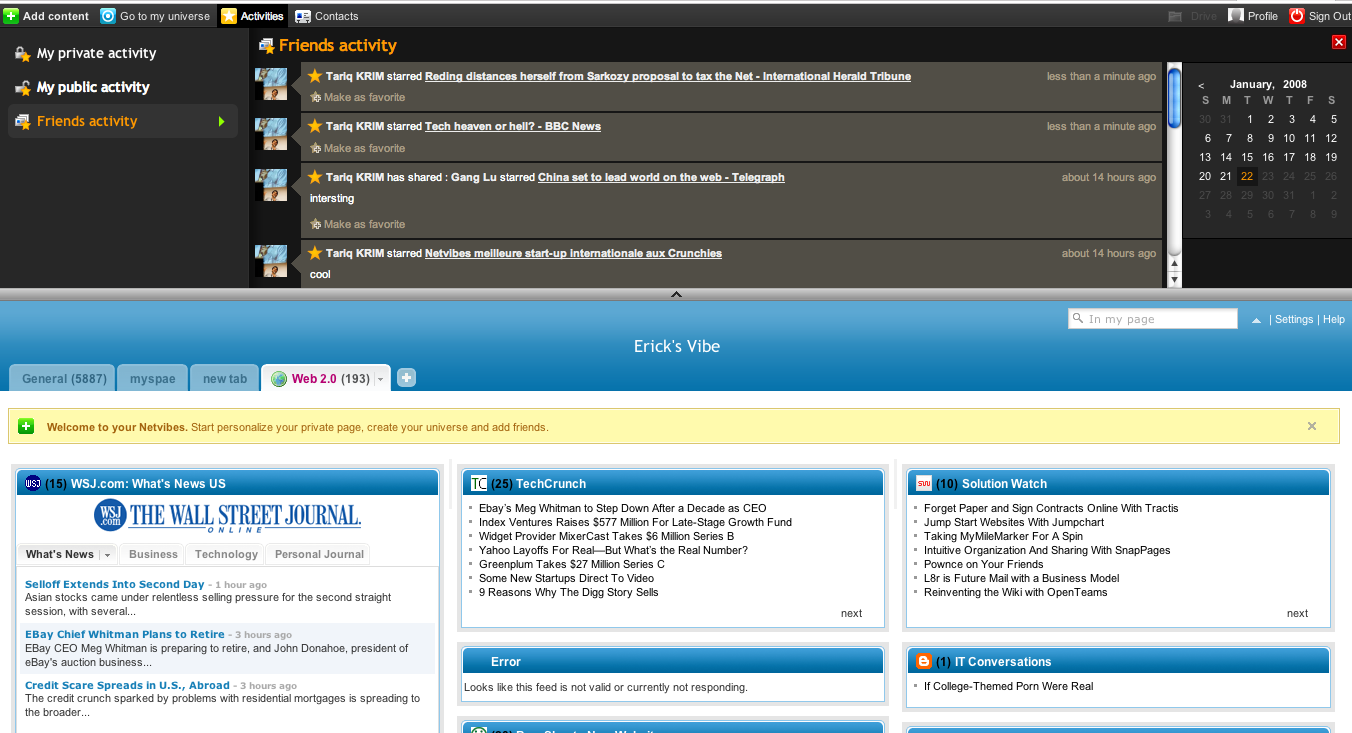
Task: Switch to the Business tab in WSJ widget
Action: coord(153,554)
